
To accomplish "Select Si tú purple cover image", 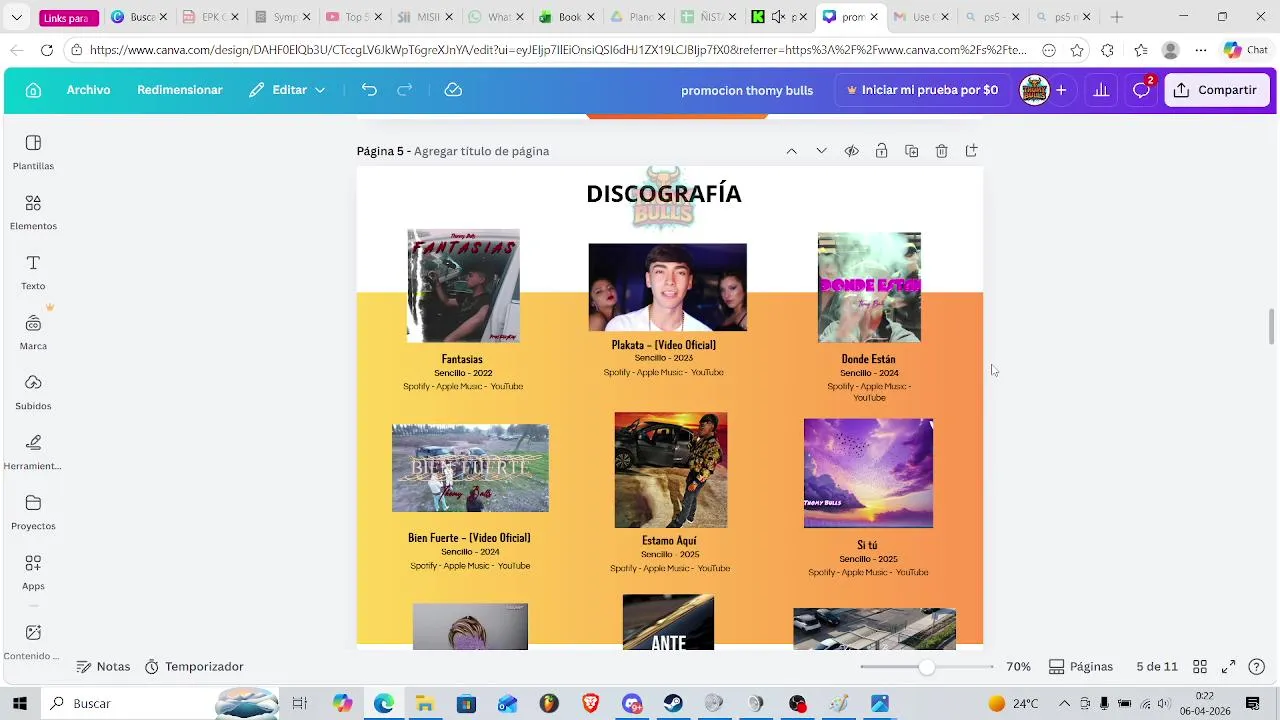I will click(x=868, y=473).
